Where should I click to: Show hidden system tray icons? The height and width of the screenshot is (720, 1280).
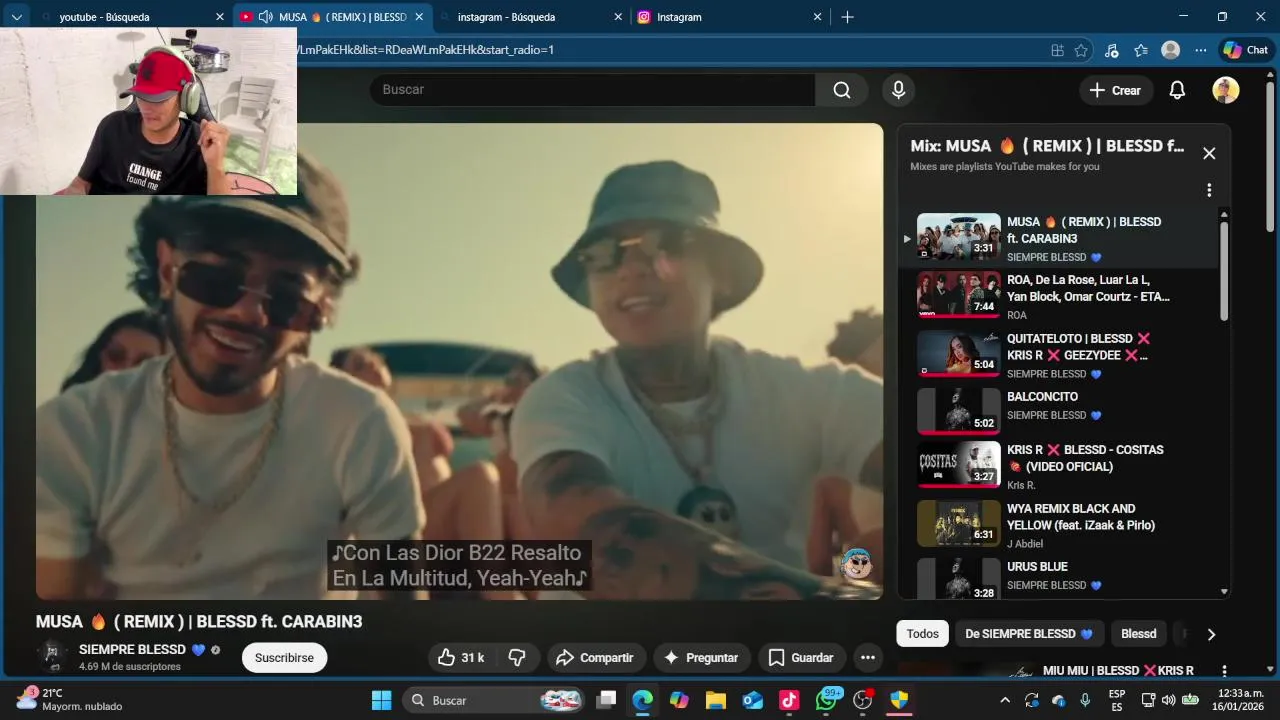(x=1005, y=700)
